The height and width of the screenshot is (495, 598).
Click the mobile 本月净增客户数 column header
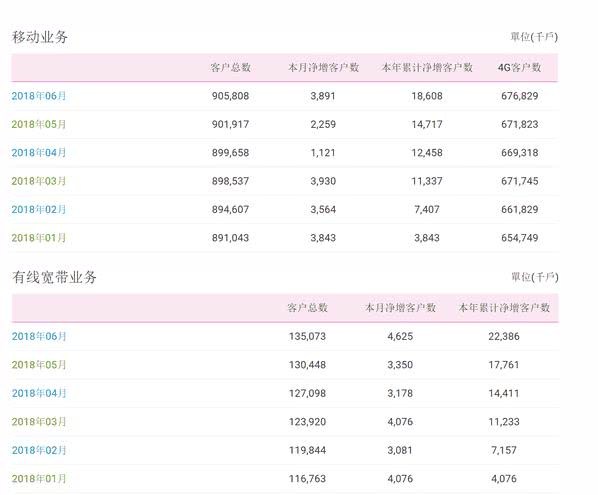coord(323,68)
